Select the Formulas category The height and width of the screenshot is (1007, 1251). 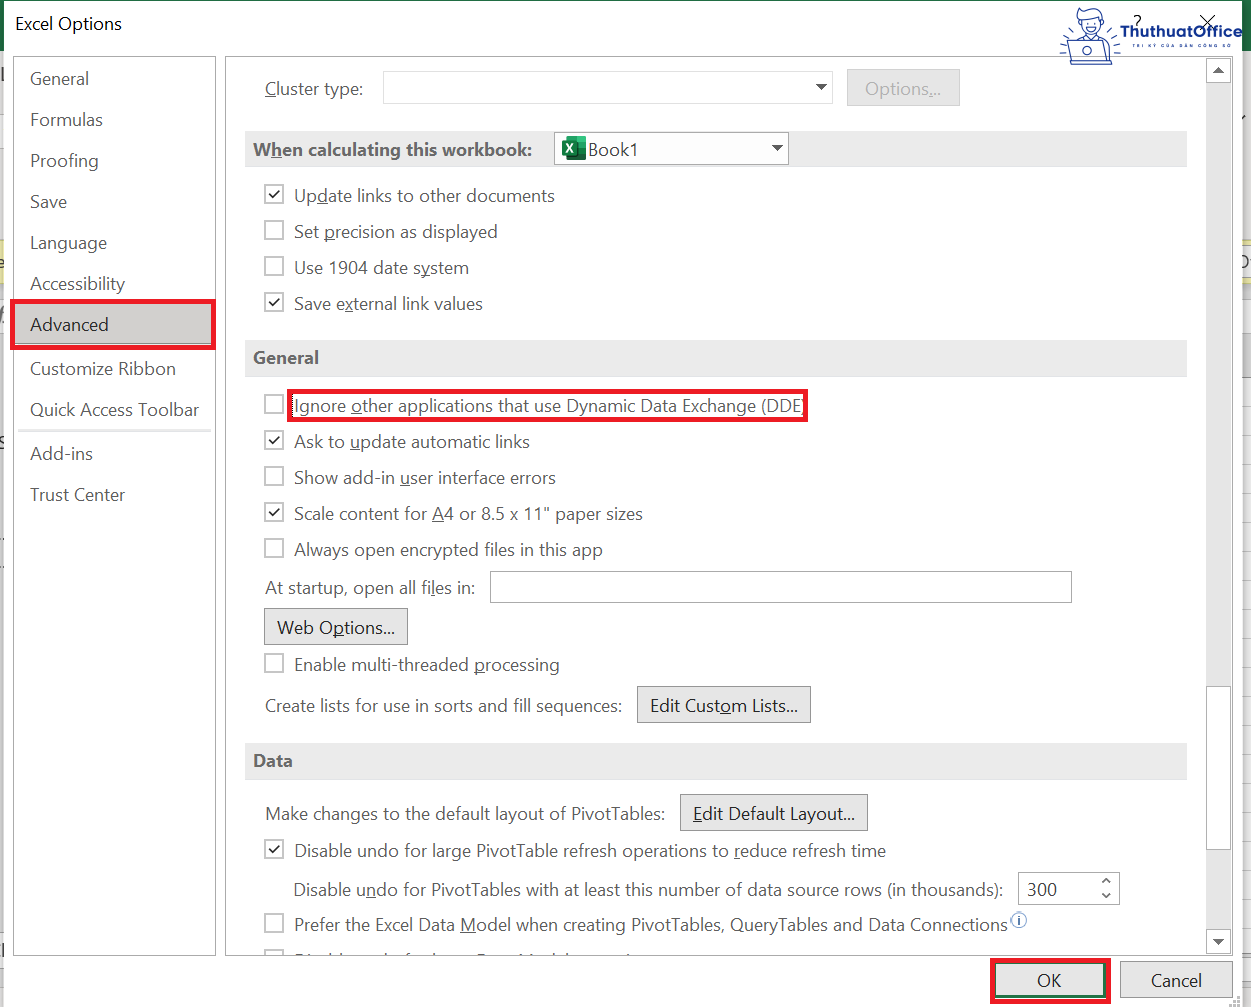point(66,119)
